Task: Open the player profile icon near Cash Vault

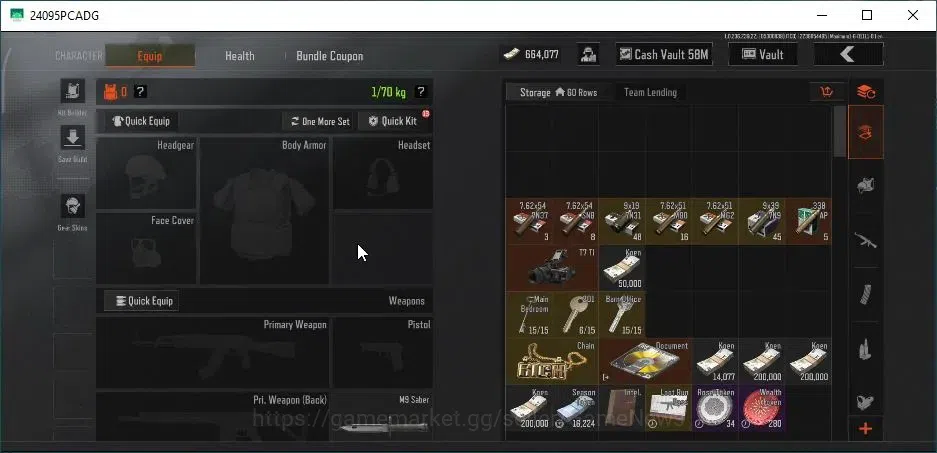Action: click(x=589, y=54)
